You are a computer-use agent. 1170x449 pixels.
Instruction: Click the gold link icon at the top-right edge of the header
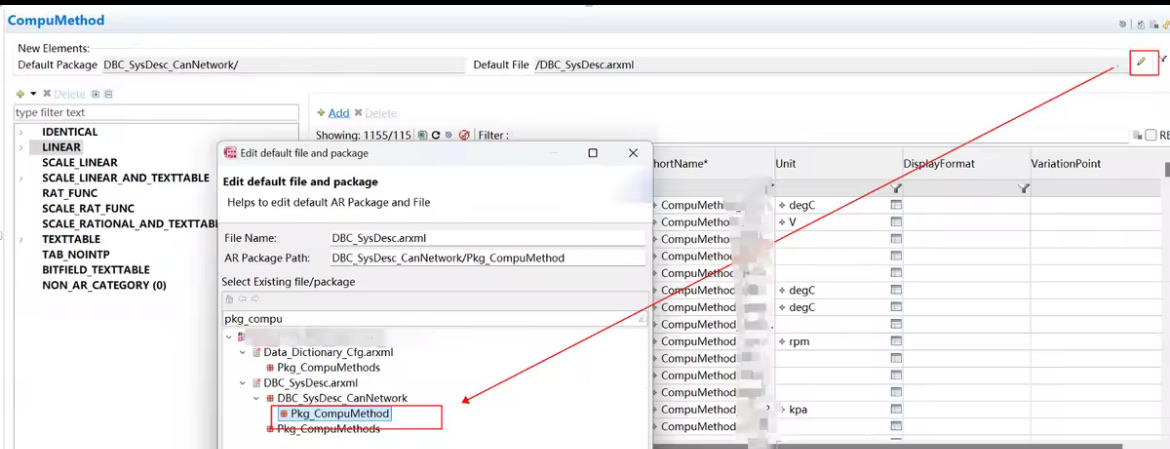(1166, 25)
